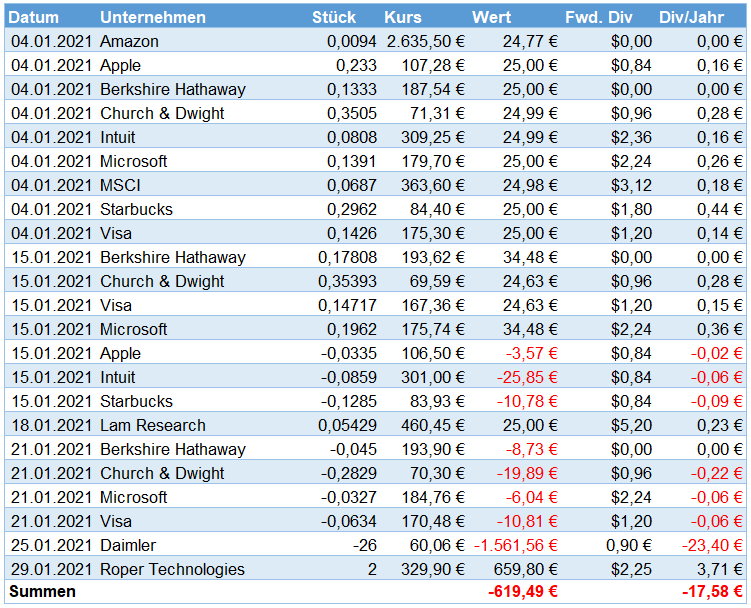Screen dimensions: 751x608
Task: Select the Kurs value 184,76 €
Action: point(433,497)
